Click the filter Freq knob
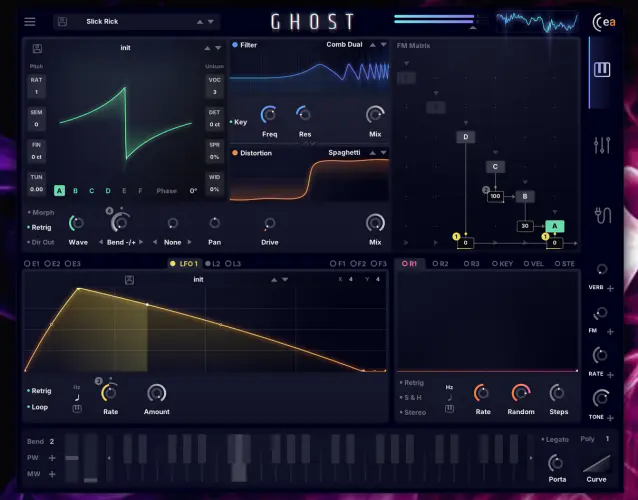Screen dimensions: 638x500 pyautogui.click(x=269, y=115)
